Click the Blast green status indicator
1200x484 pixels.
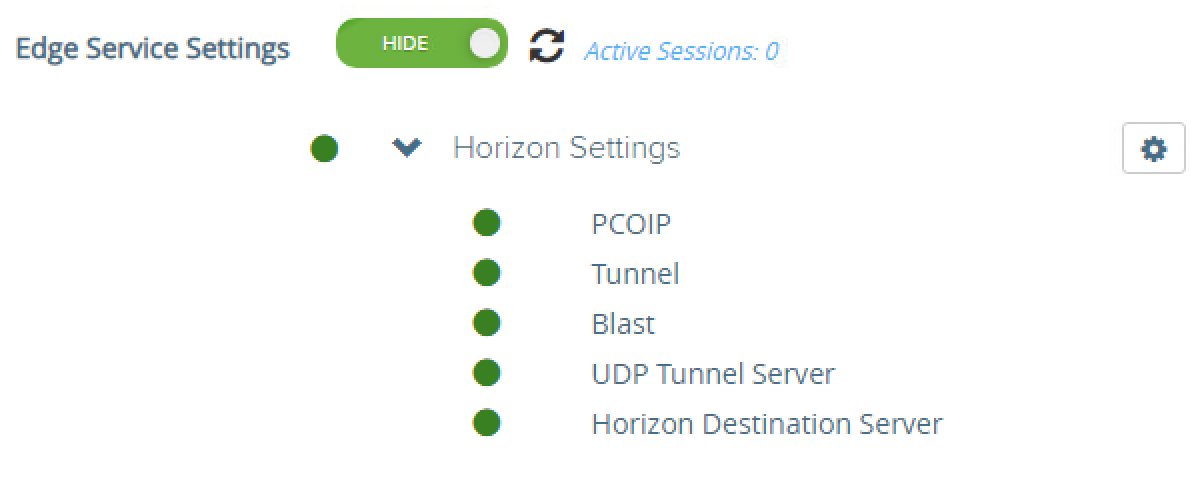point(486,323)
